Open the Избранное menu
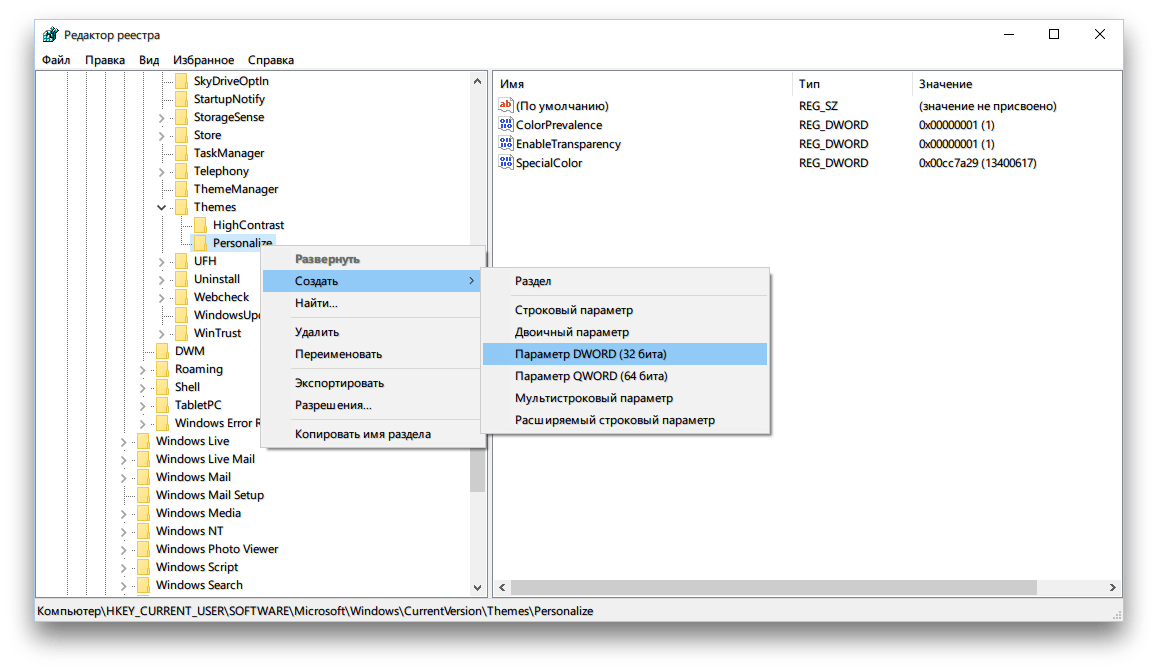 click(x=204, y=60)
